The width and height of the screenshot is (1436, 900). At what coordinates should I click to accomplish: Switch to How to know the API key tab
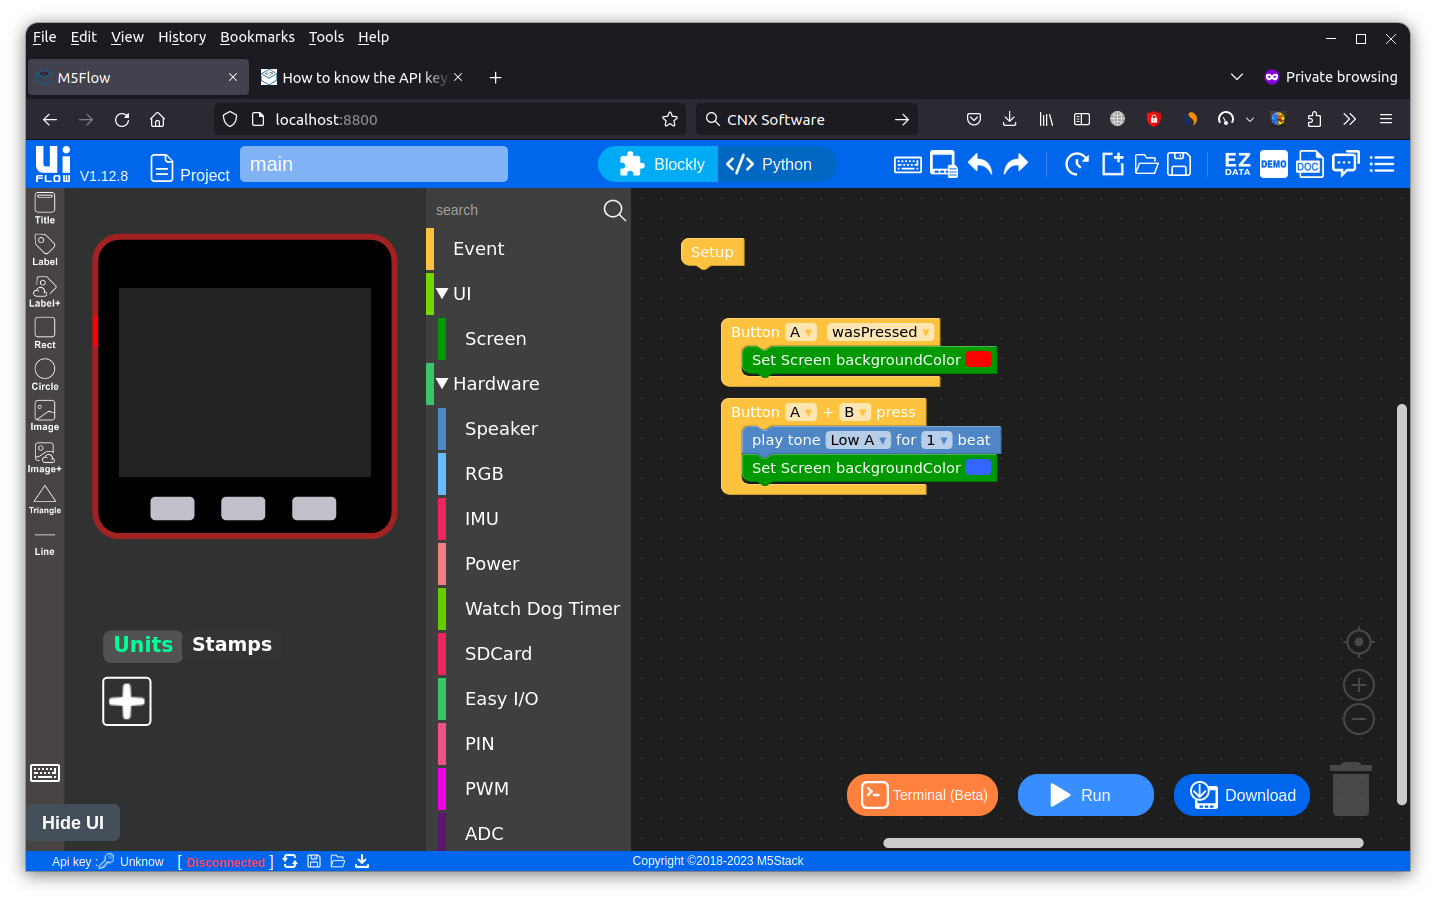tap(360, 77)
